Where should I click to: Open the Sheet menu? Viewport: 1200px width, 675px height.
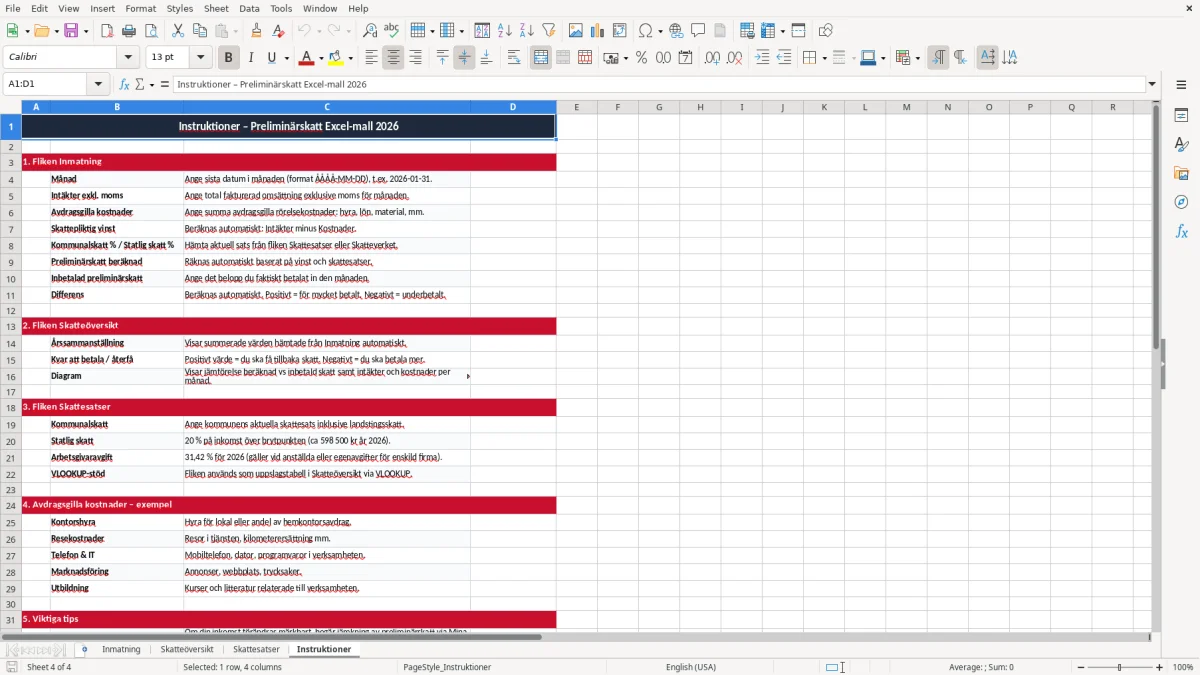point(216,8)
